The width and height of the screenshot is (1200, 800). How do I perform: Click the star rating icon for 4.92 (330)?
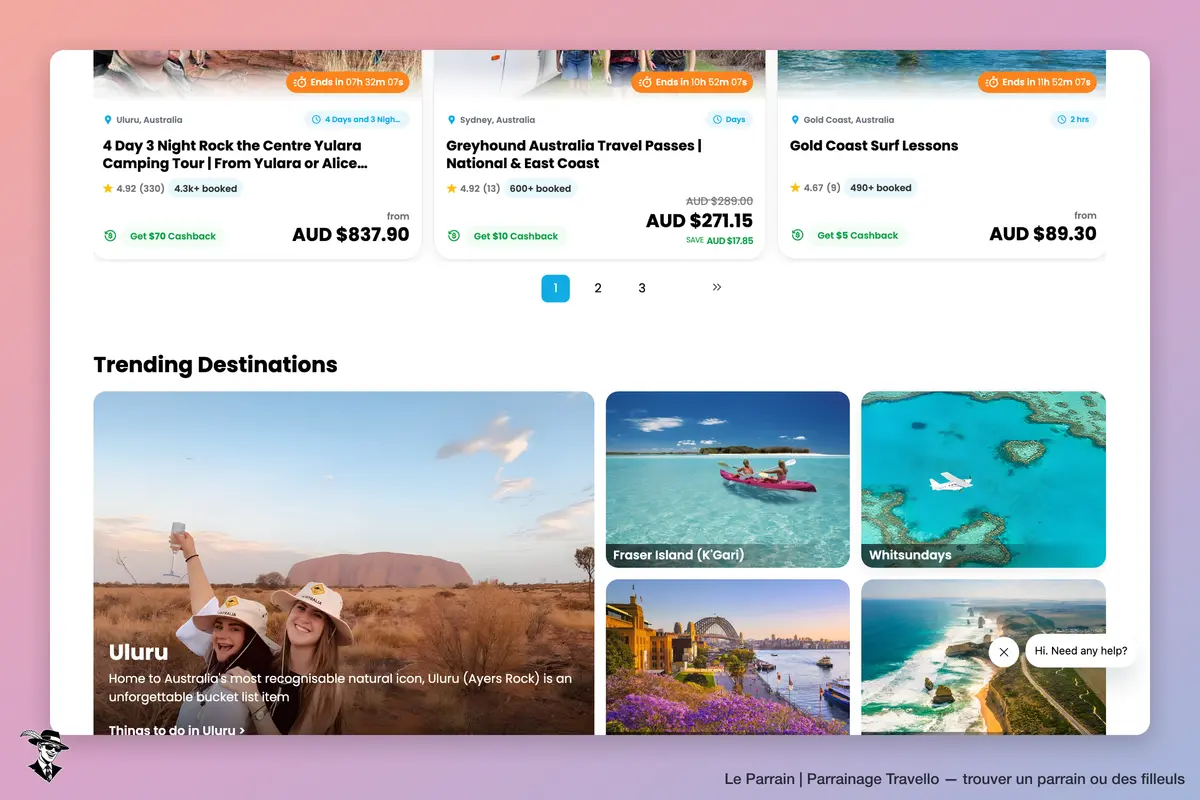click(108, 188)
